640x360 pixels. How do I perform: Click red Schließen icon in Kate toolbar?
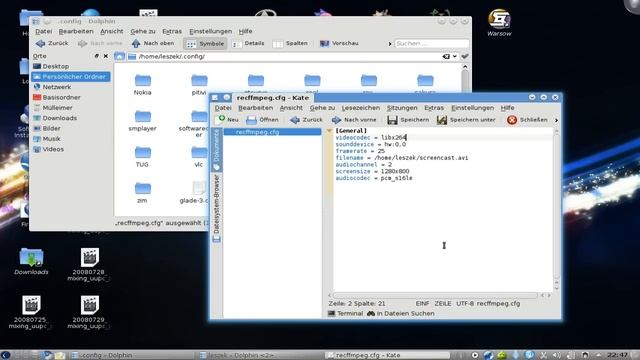[x=512, y=120]
